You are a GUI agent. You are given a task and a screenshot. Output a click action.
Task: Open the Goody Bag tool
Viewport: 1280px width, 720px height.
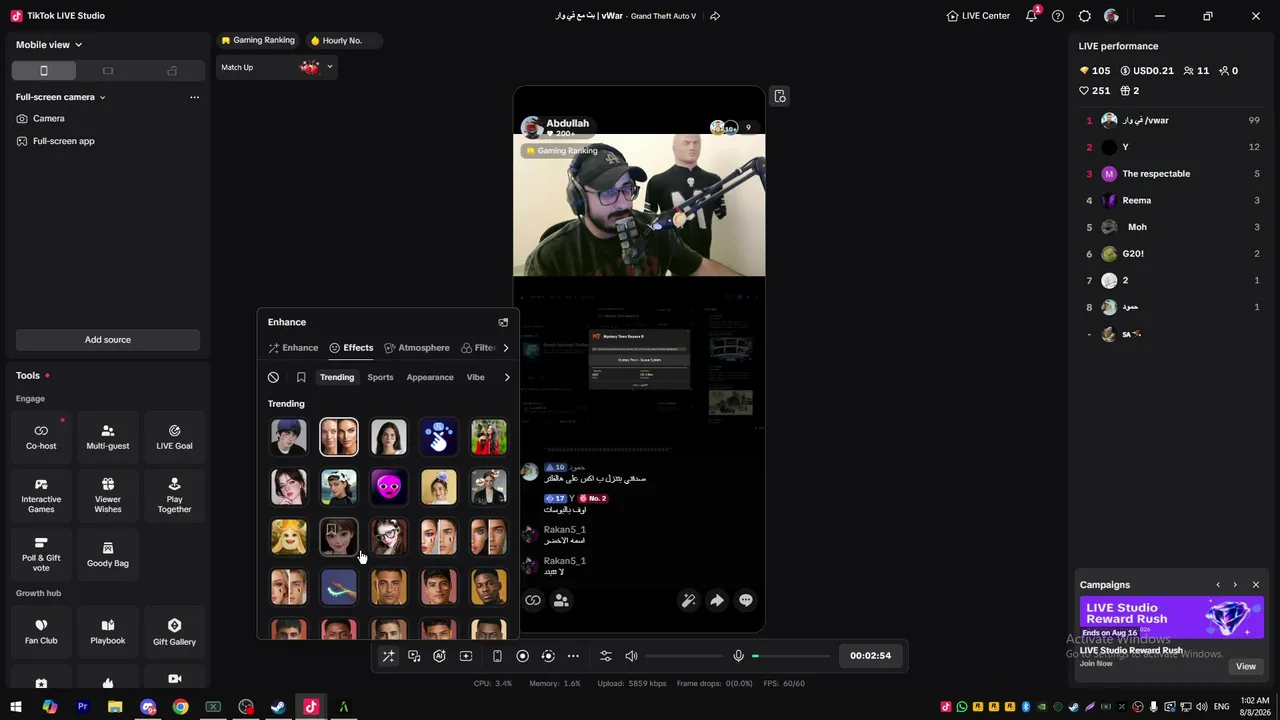108,554
